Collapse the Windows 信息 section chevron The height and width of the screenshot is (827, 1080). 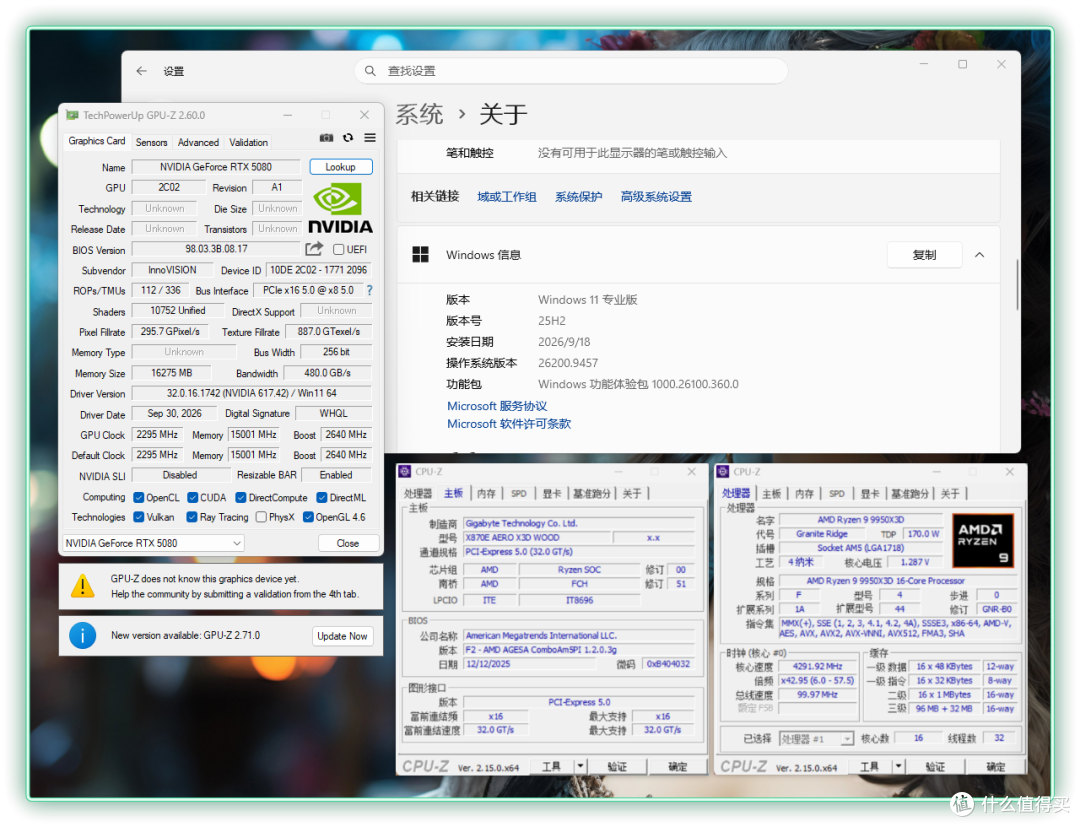click(979, 255)
